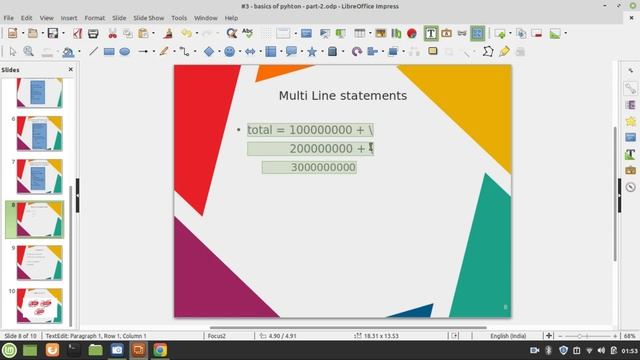This screenshot has height=360, width=640.
Task: Click the Save document icon
Action: 53,33
